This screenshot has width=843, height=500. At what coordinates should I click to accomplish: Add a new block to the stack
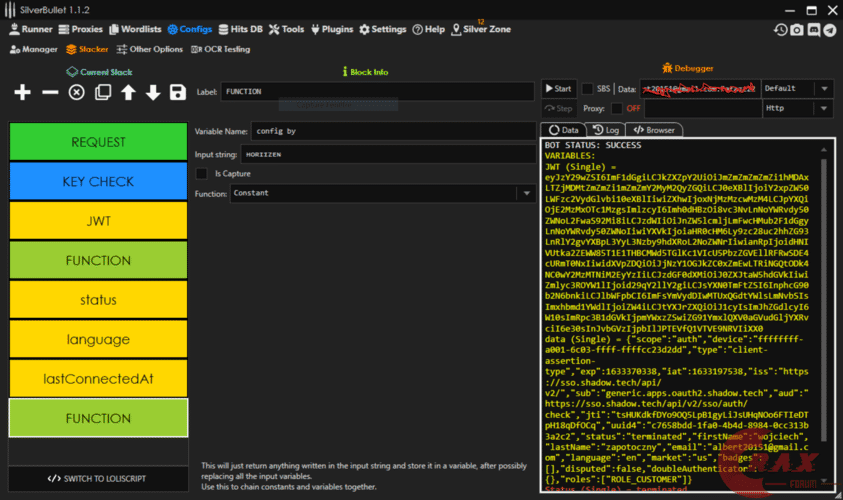point(22,92)
